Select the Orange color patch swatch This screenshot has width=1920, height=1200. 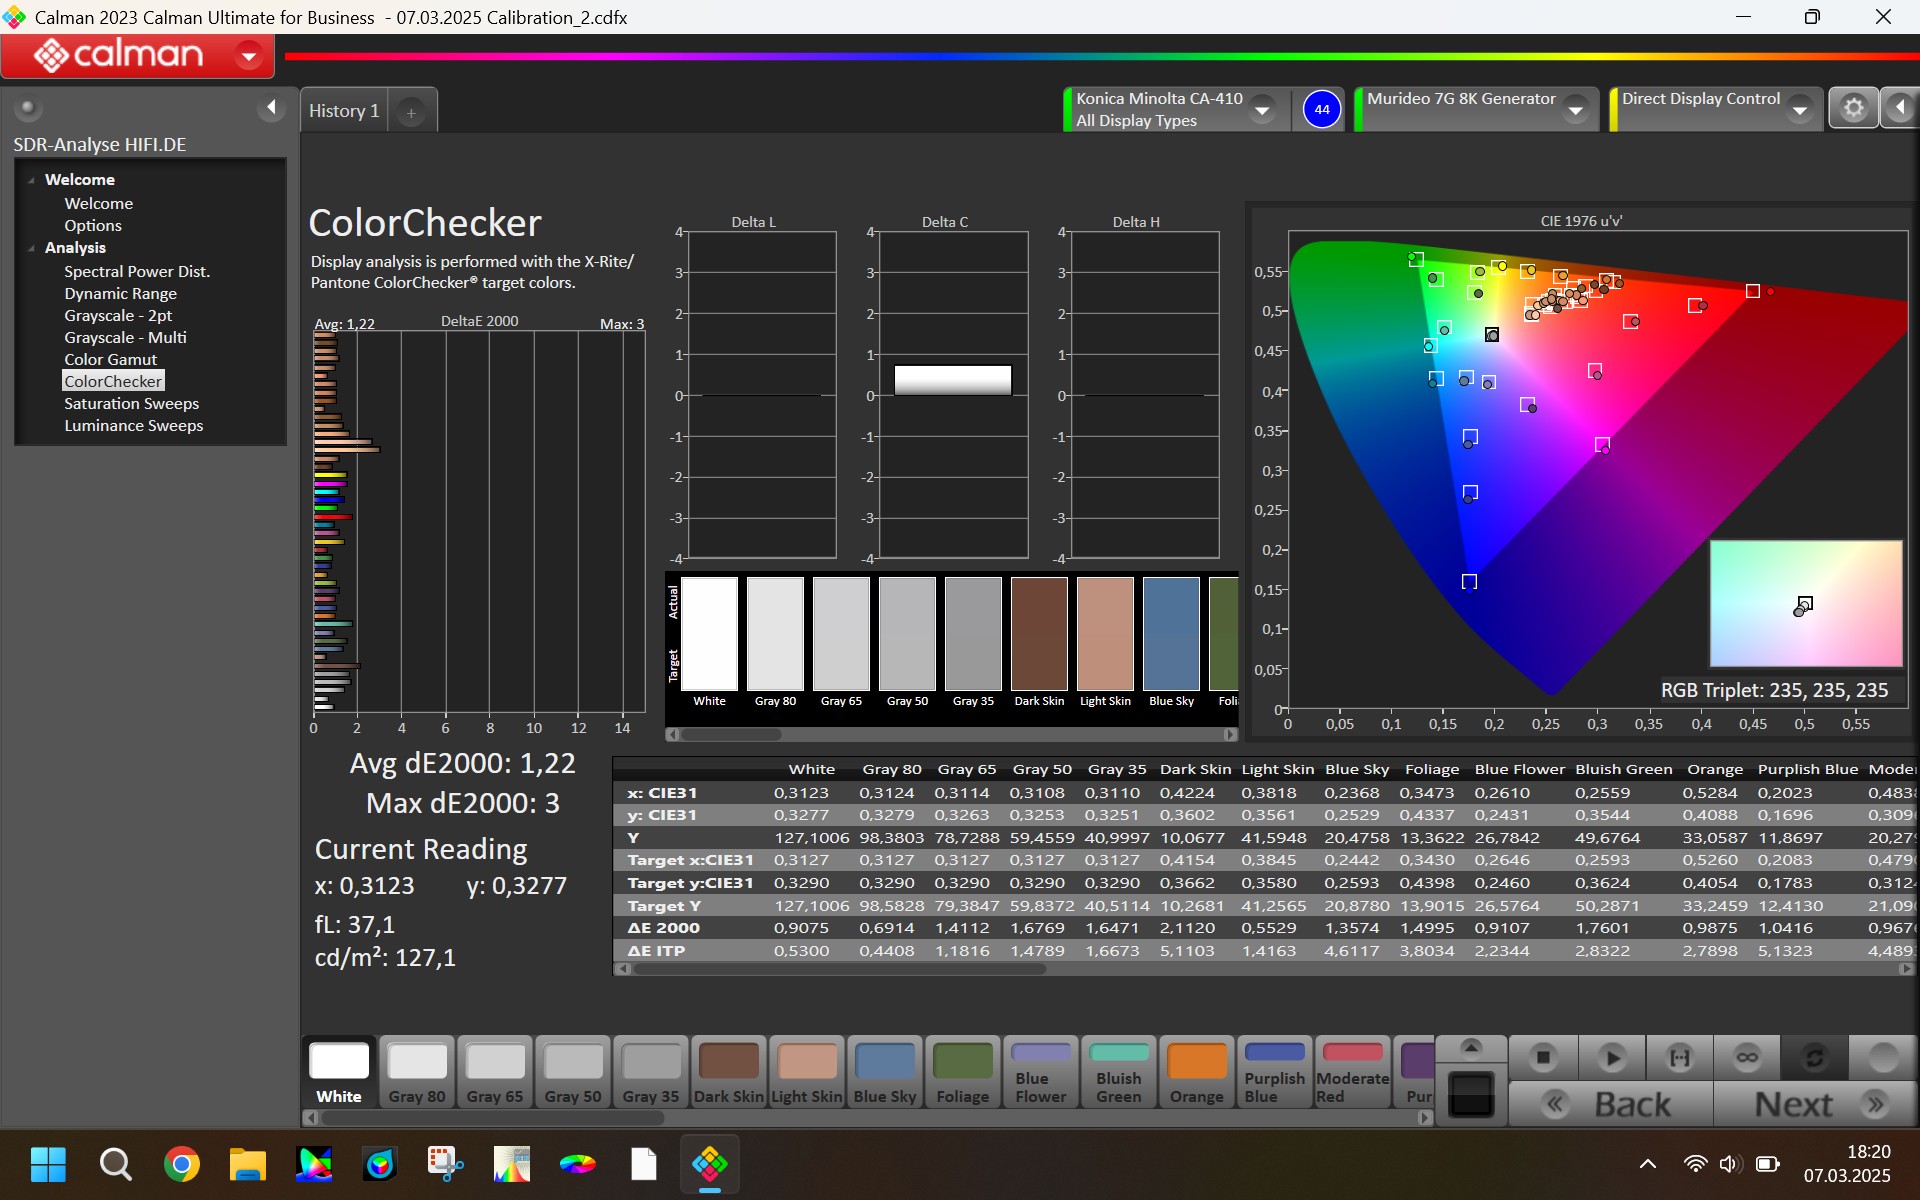tap(1196, 1072)
